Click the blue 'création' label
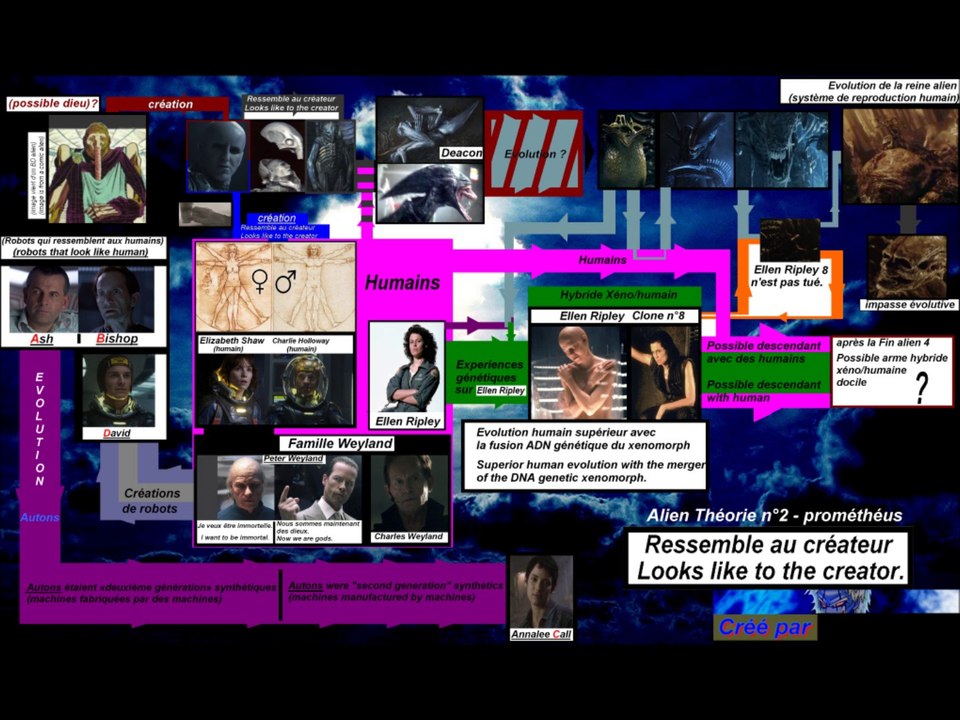 276,218
